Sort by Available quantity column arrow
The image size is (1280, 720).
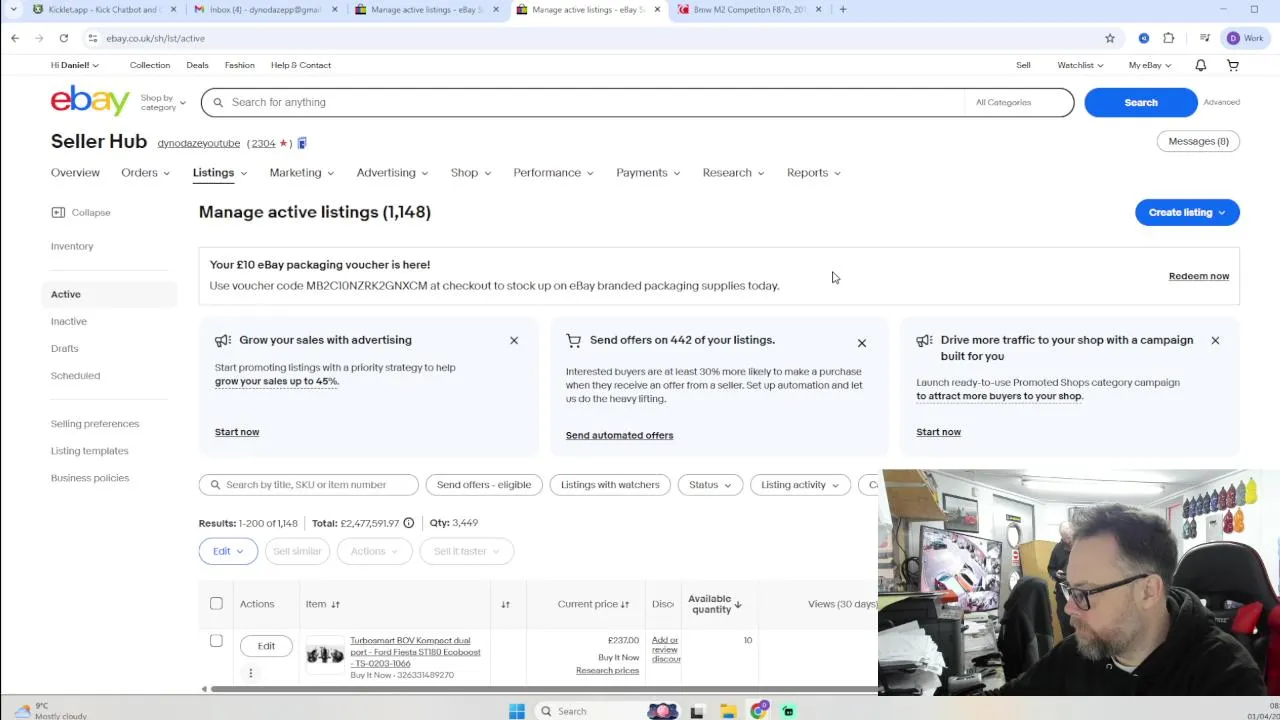[738, 604]
